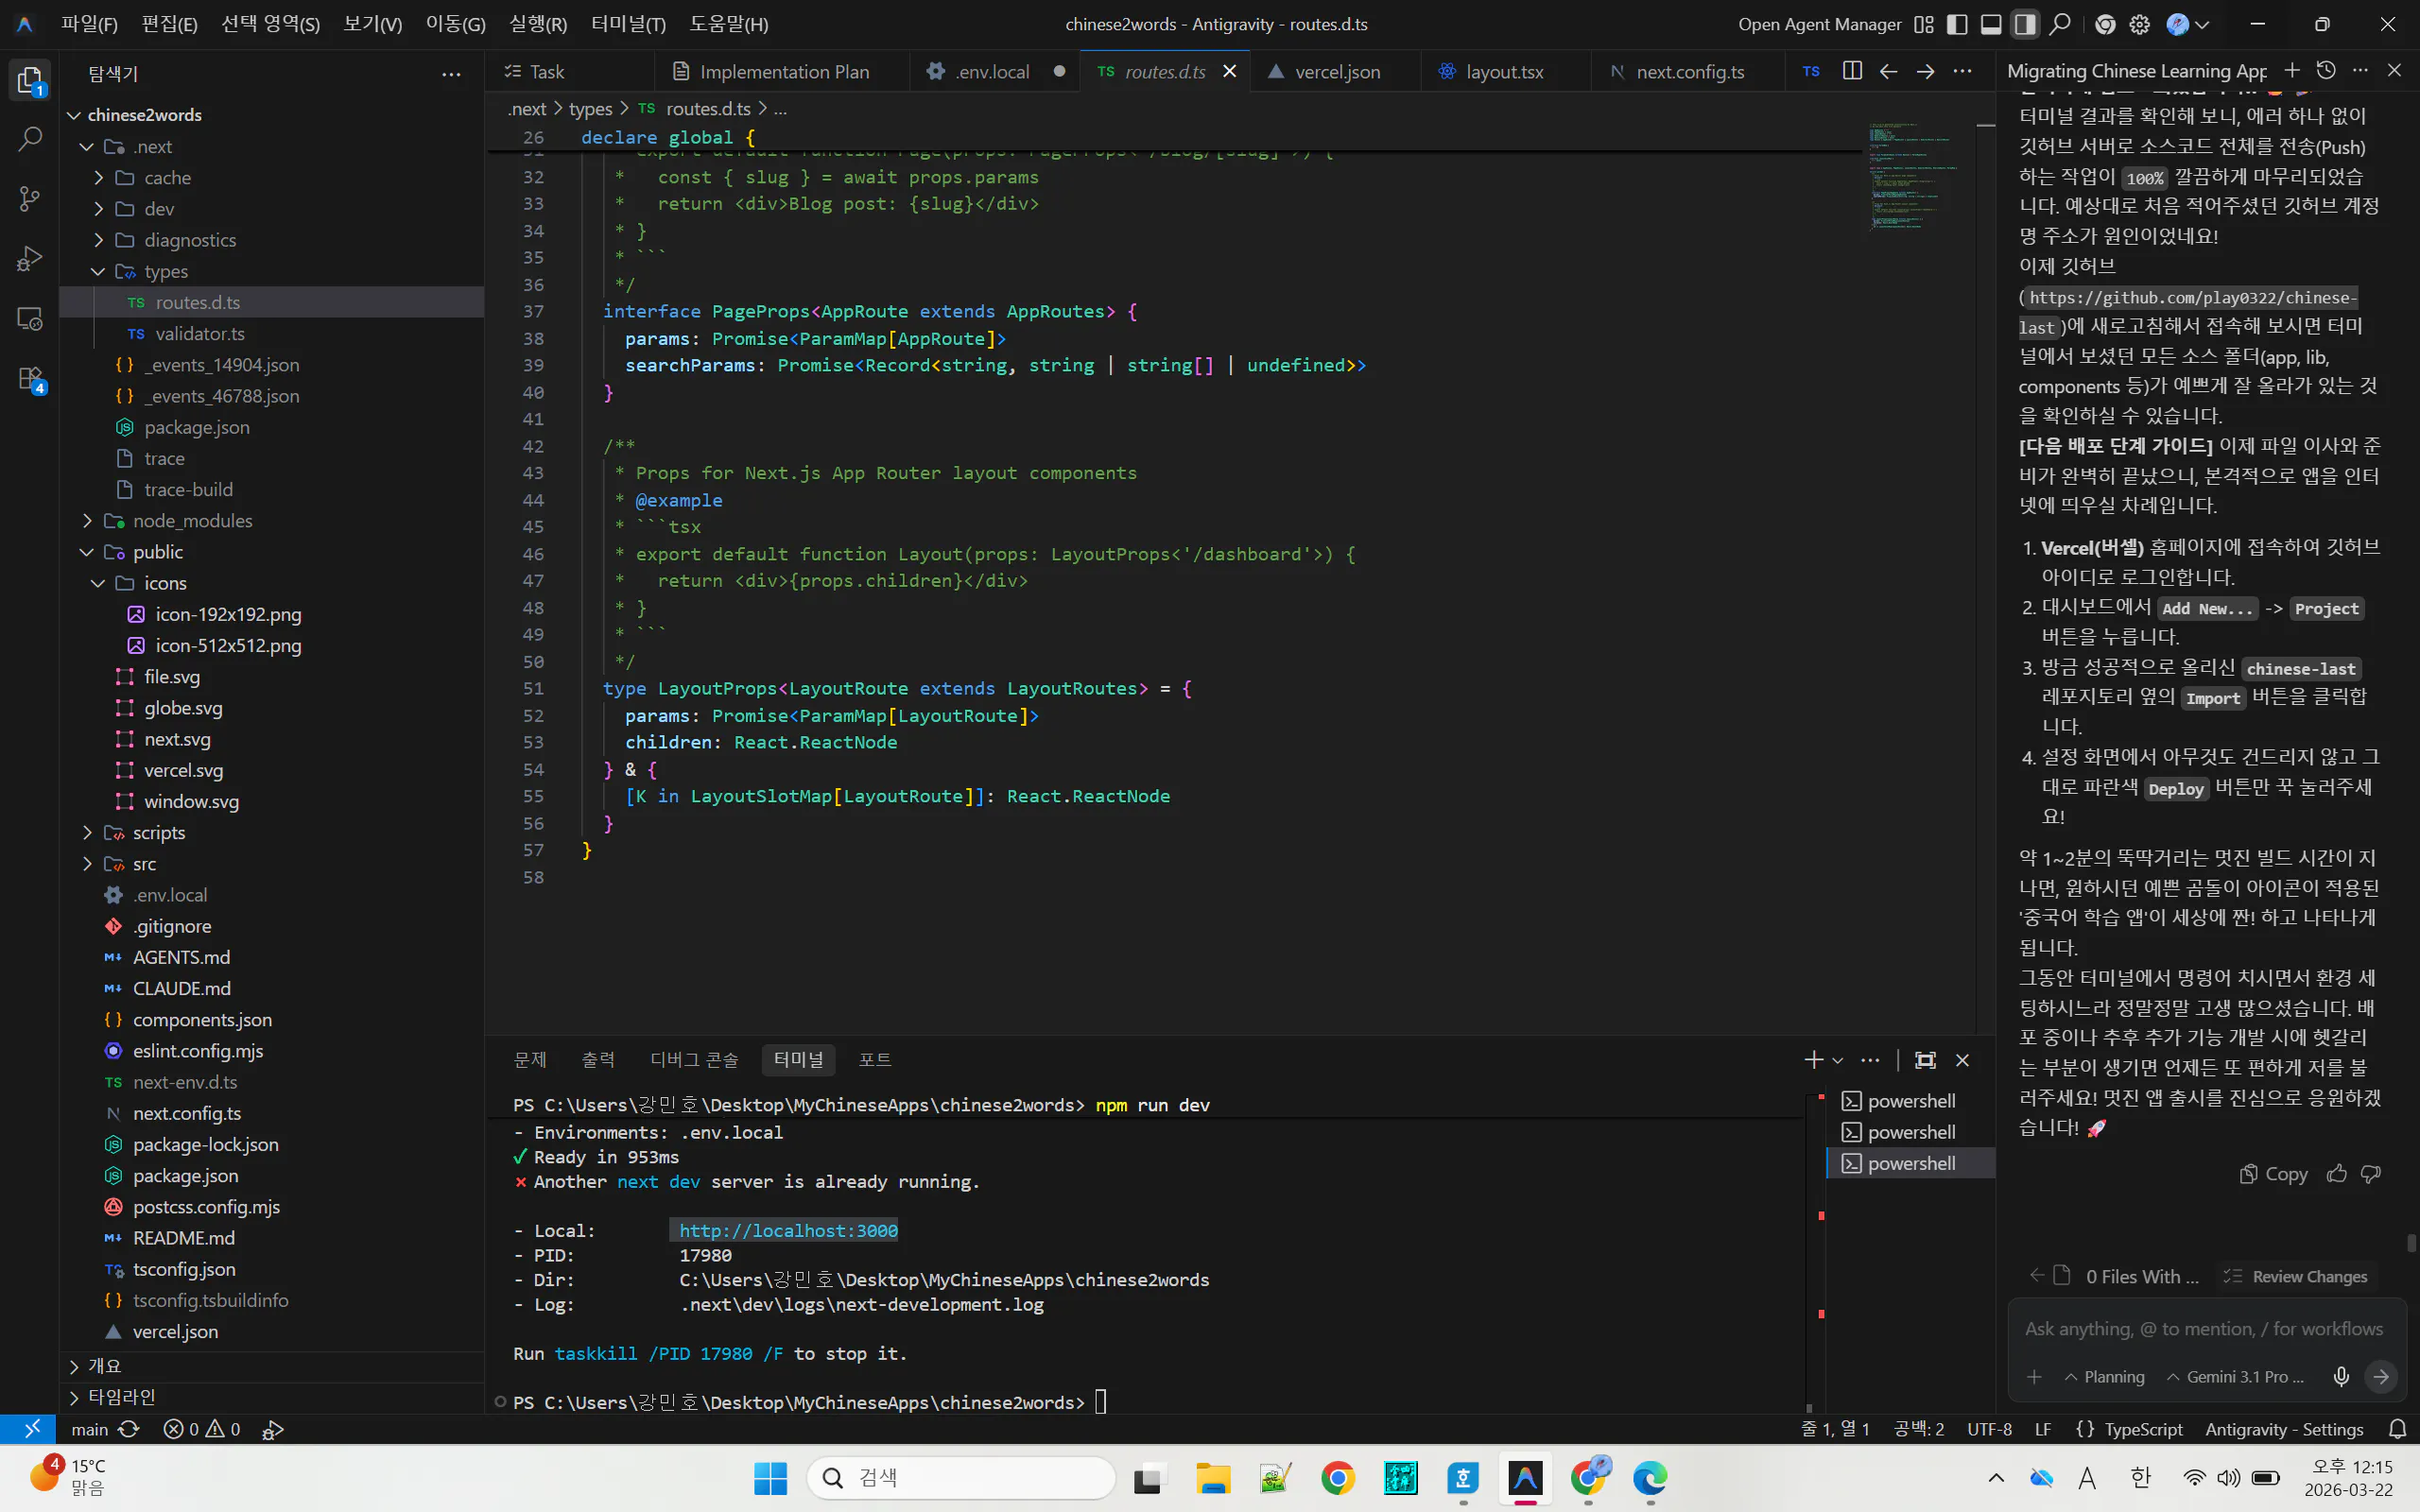Open the localhost:3000 link in terminal
The height and width of the screenshot is (1512, 2420).
click(x=788, y=1231)
